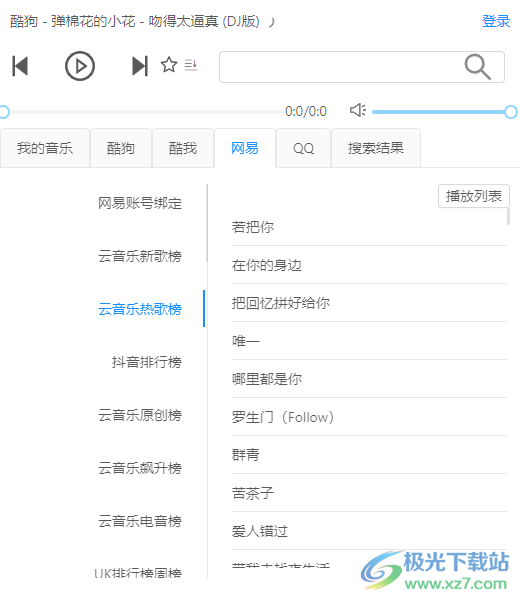Switch to the 酷狗 tab

121,148
